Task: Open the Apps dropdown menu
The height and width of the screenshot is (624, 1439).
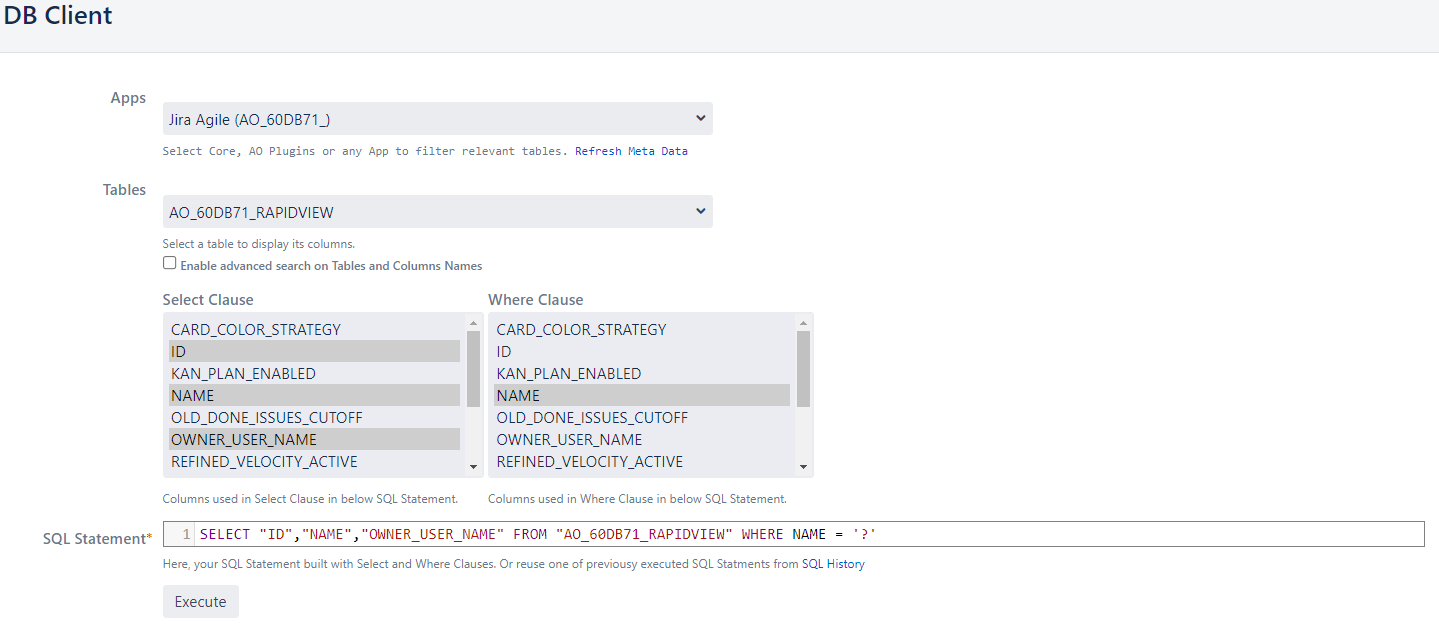Action: 437,119
